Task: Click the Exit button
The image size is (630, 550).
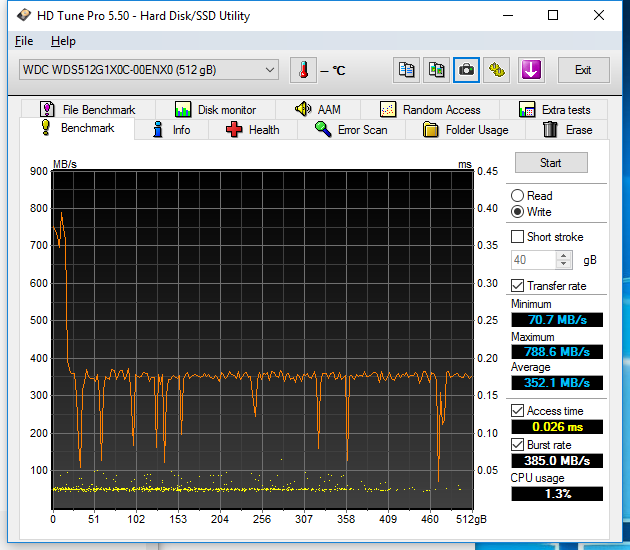Action: pos(583,70)
